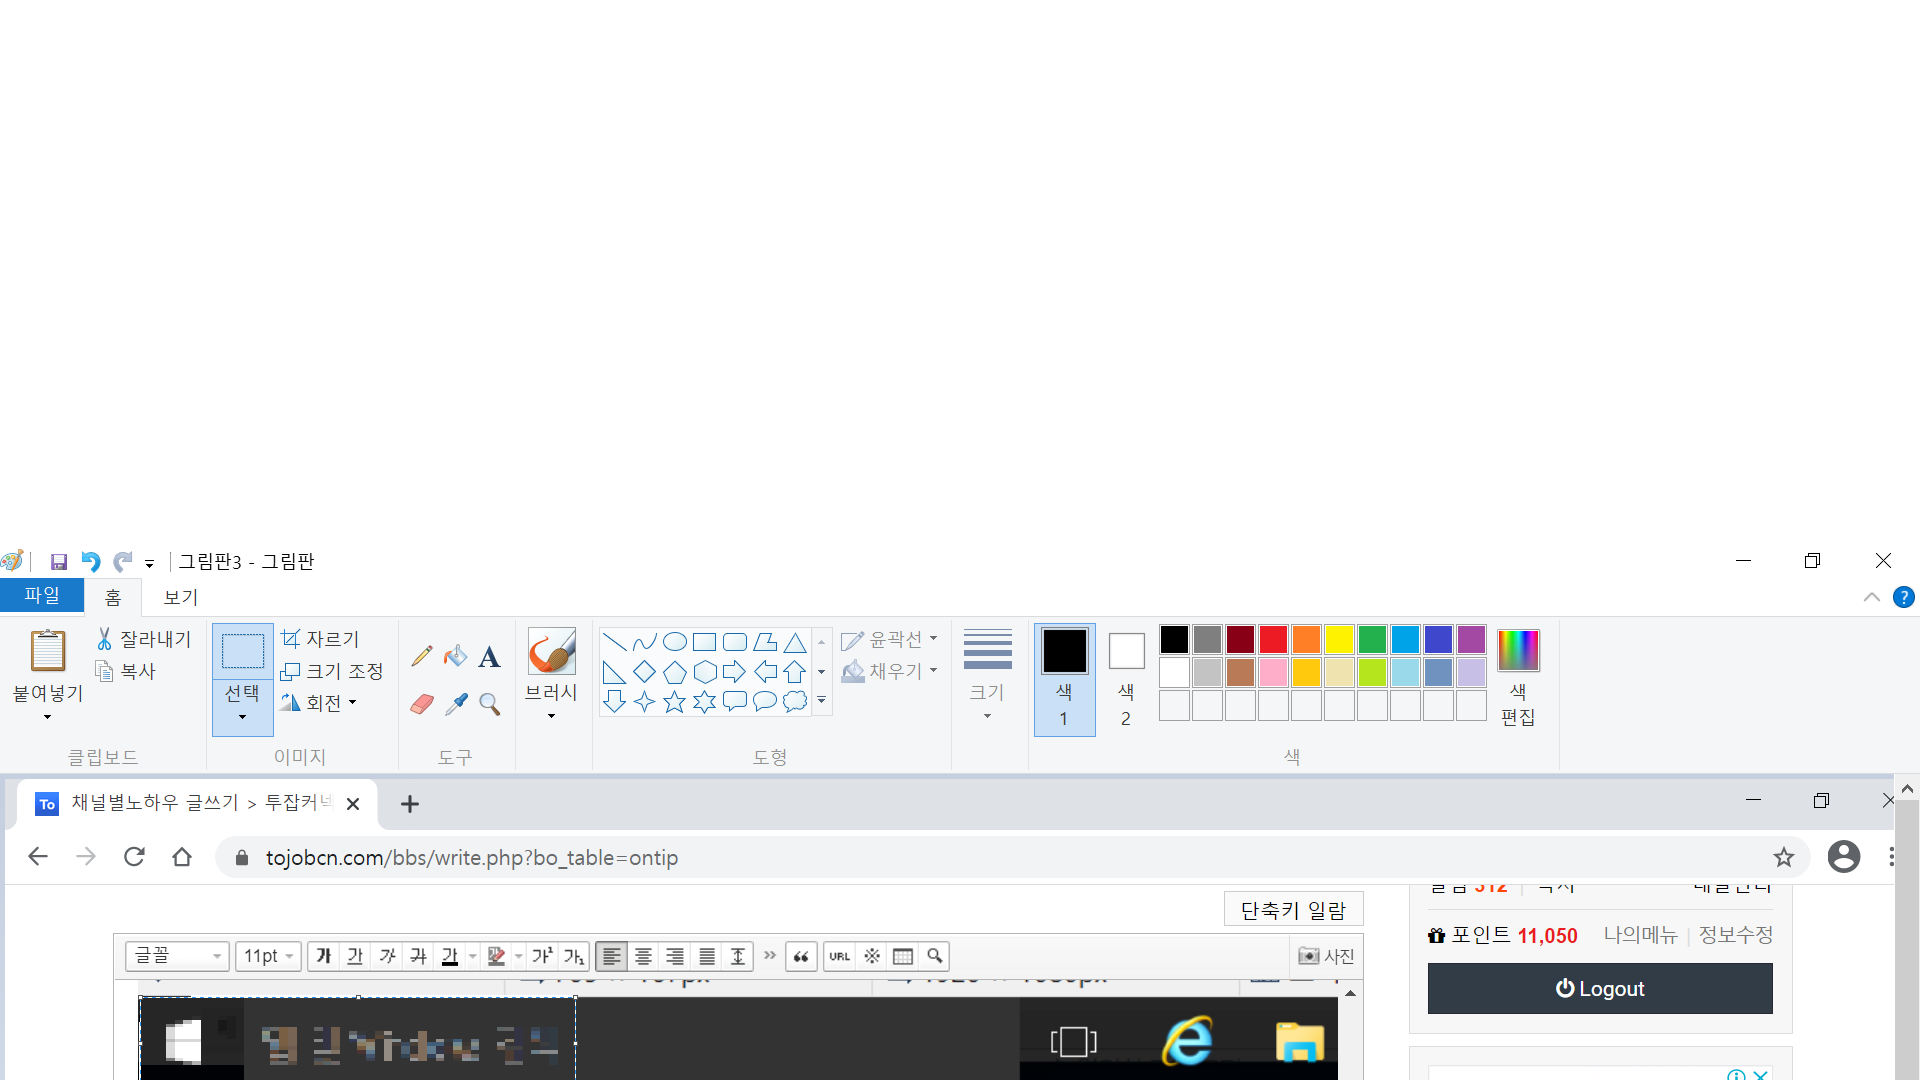The height and width of the screenshot is (1080, 1920).
Task: Click the browser address bar URL
Action: (x=472, y=858)
